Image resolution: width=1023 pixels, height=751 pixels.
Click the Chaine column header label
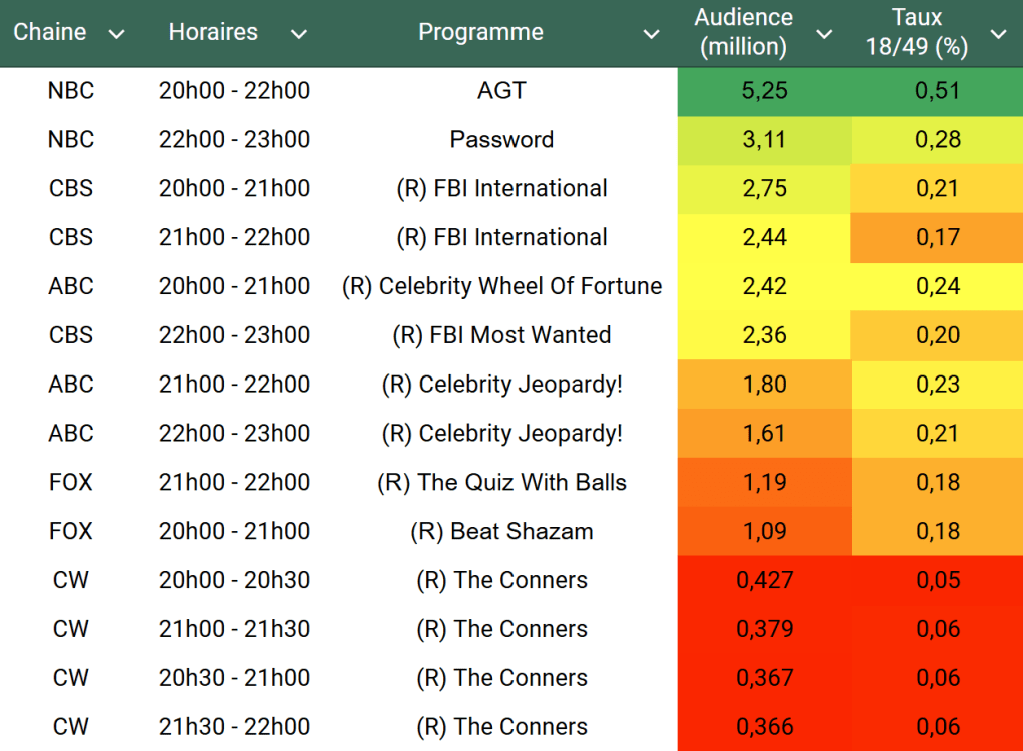tap(49, 32)
